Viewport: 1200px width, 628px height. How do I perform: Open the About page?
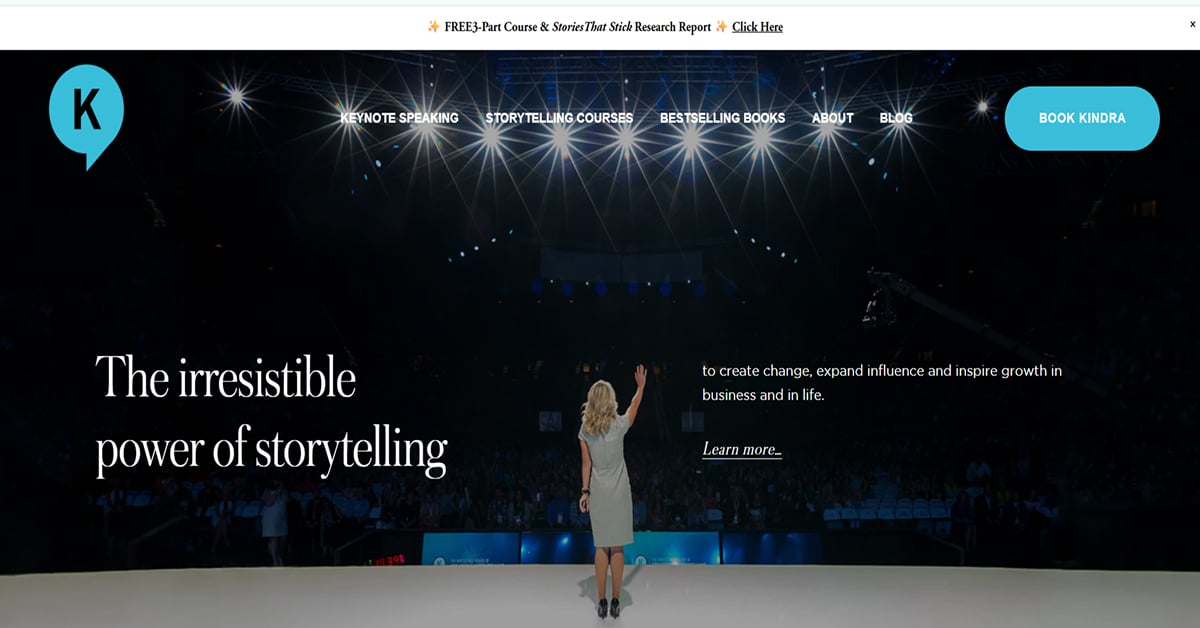[832, 118]
